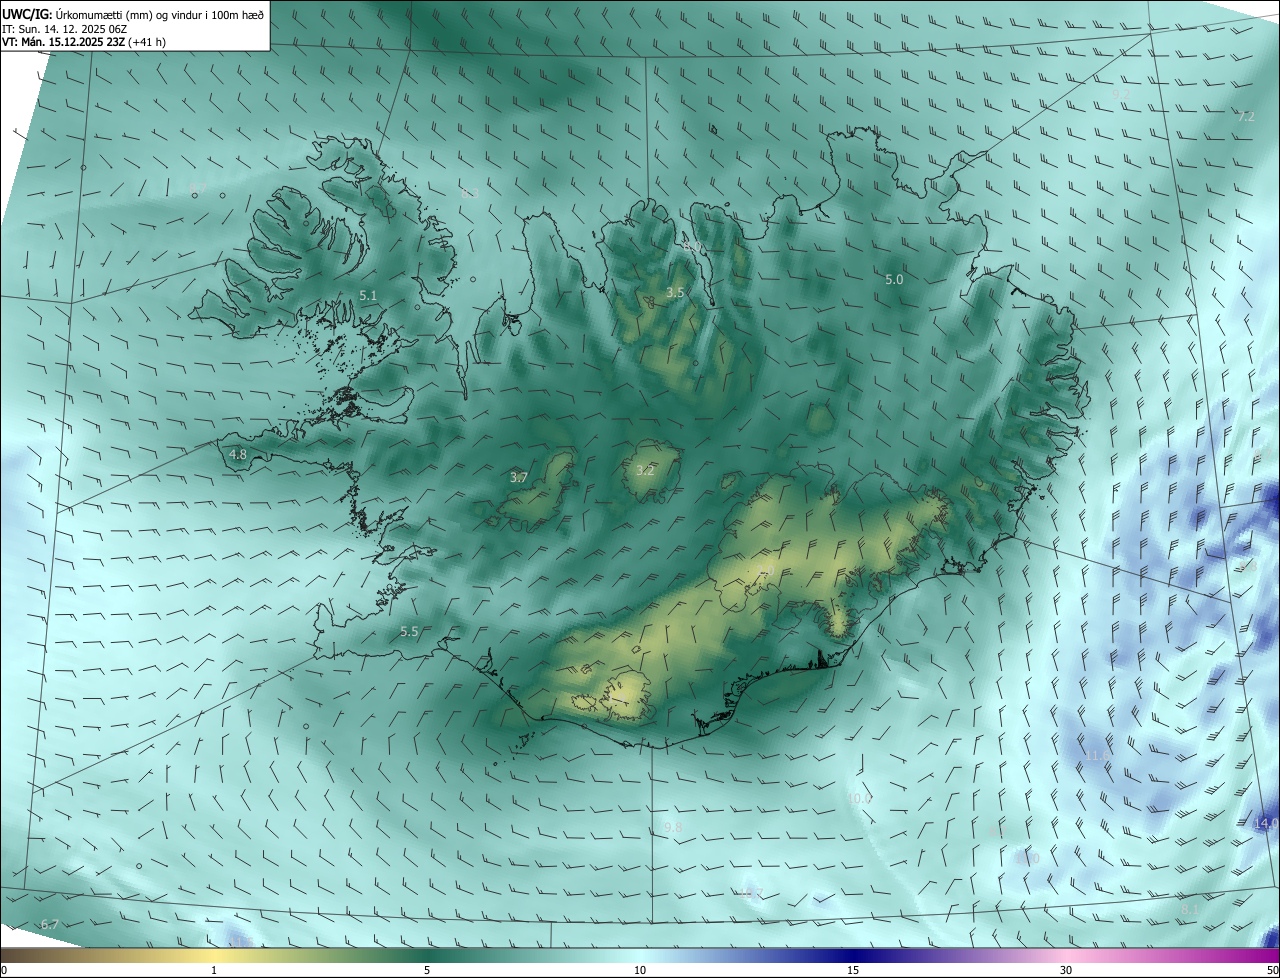Image resolution: width=1280 pixels, height=978 pixels.
Task: Click the map value 5.0 in northeast Iceland
Action: (x=894, y=280)
